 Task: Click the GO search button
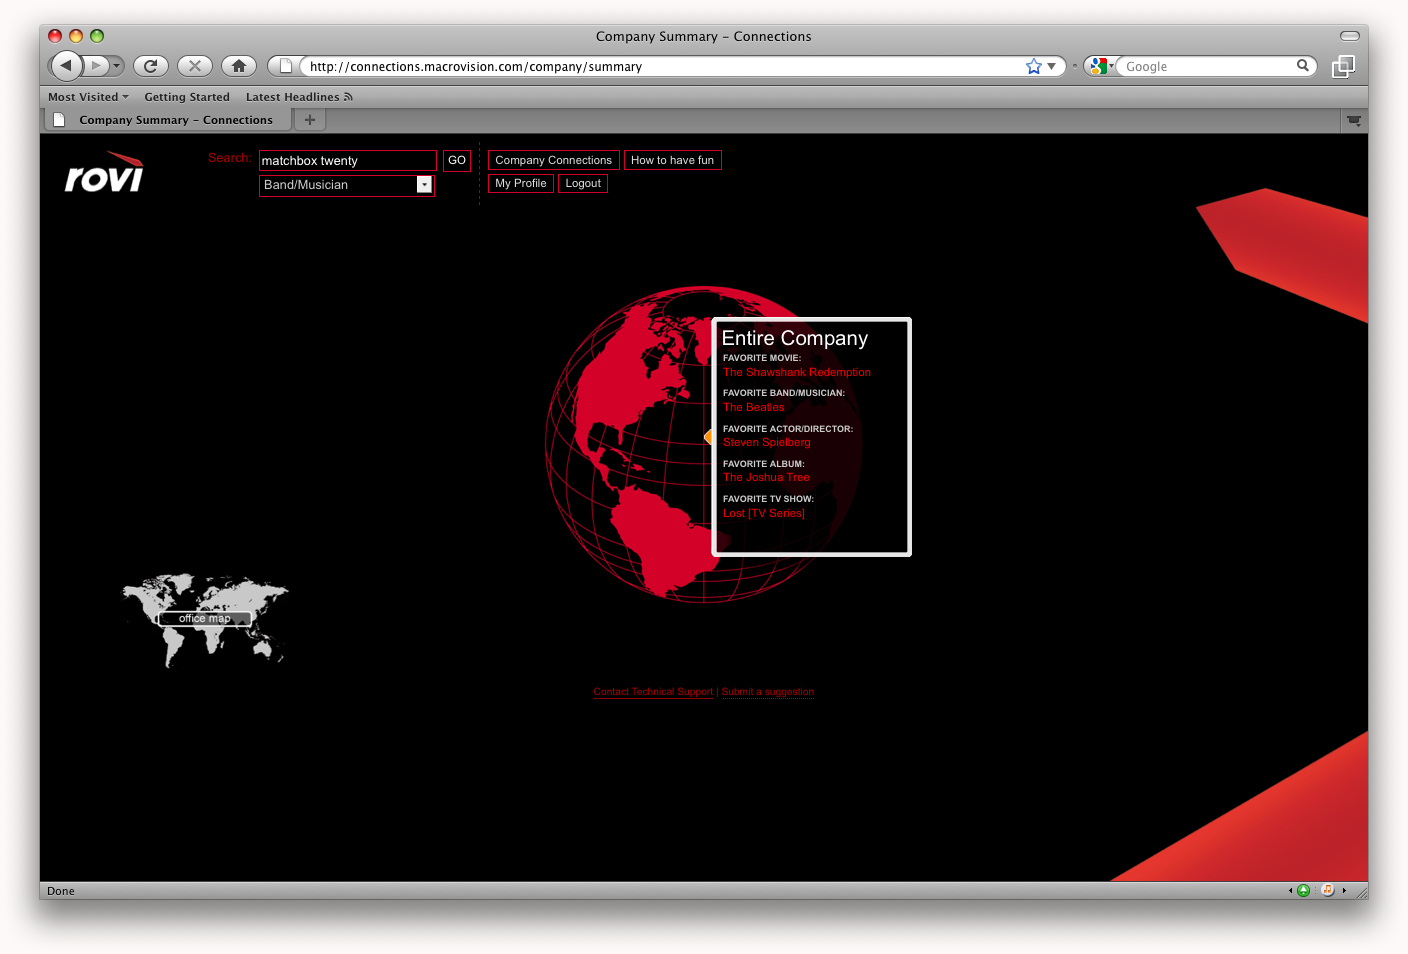click(x=457, y=160)
